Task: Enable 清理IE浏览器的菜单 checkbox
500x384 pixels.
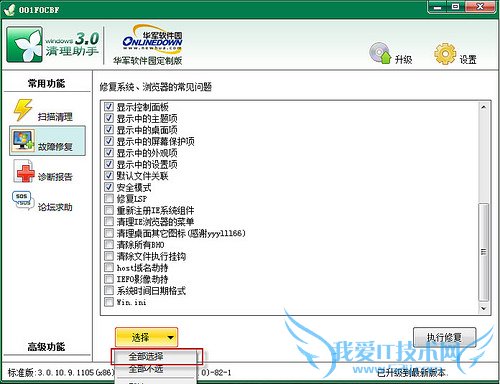Action: 109,221
